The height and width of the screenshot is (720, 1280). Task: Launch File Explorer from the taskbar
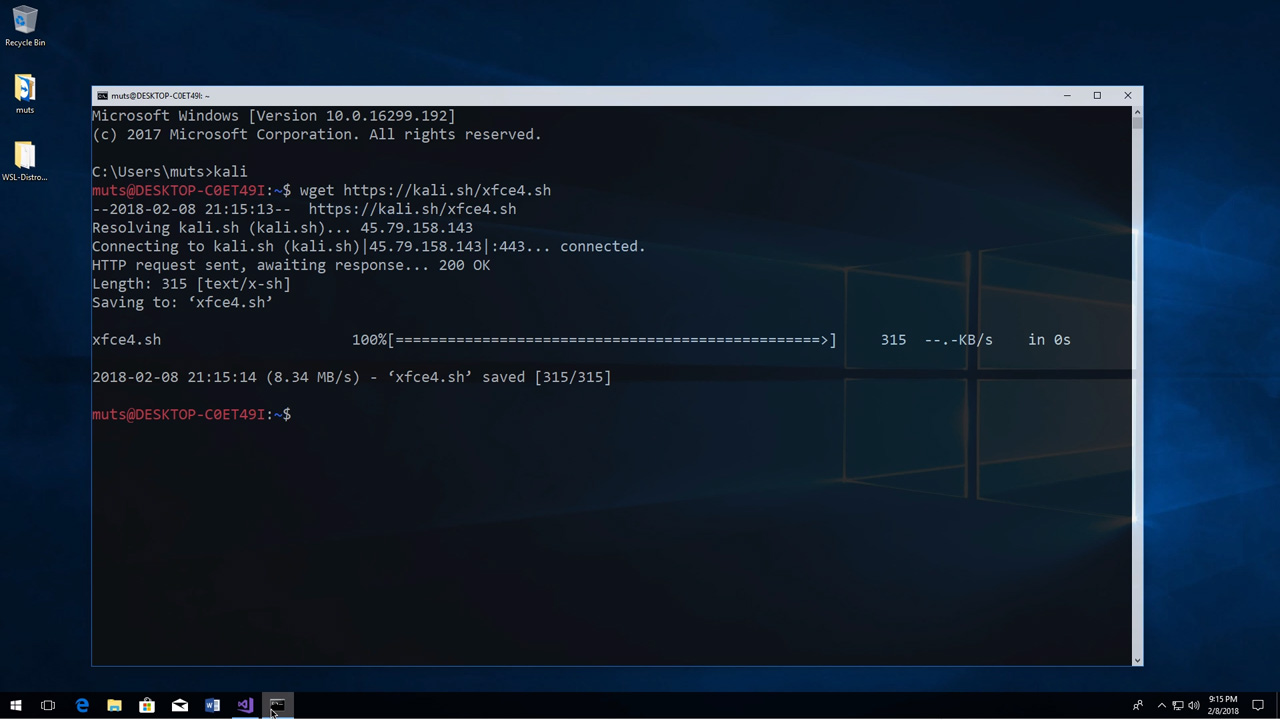(x=114, y=706)
